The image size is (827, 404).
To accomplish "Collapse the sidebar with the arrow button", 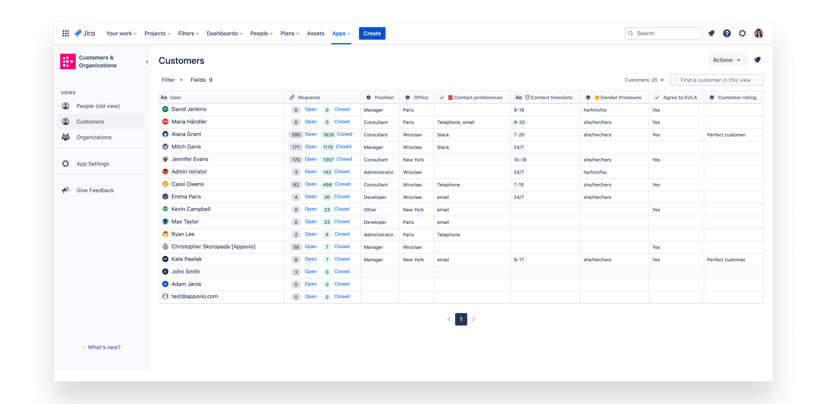I will [147, 62].
